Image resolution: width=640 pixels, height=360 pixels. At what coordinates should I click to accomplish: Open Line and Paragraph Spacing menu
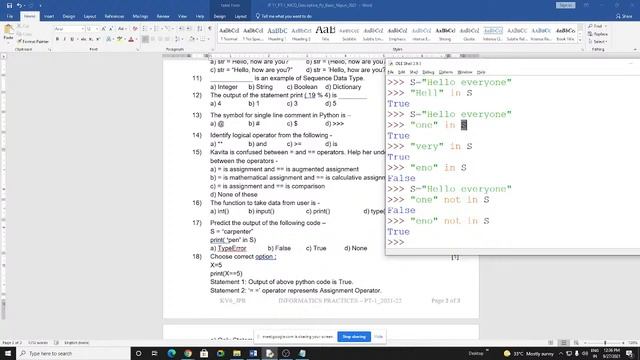[x=178, y=39]
